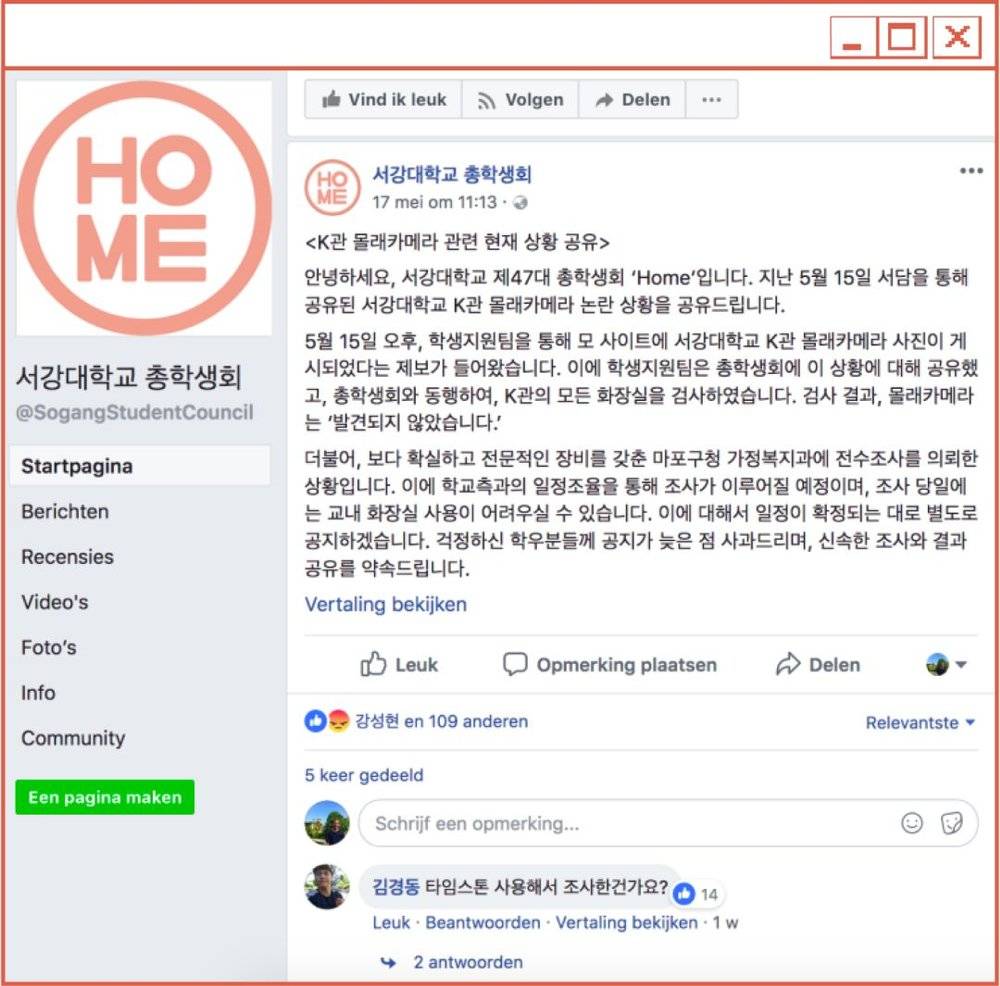
Task: Toggle Volgen to follow the page
Action: pos(520,99)
